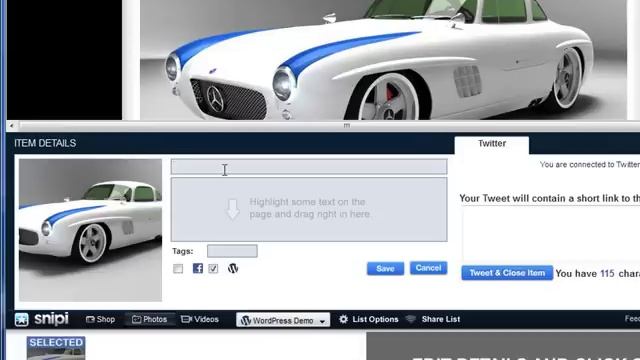Screen dimensions: 640x360
Task: Click the highlight text drop area
Action: coord(309,209)
